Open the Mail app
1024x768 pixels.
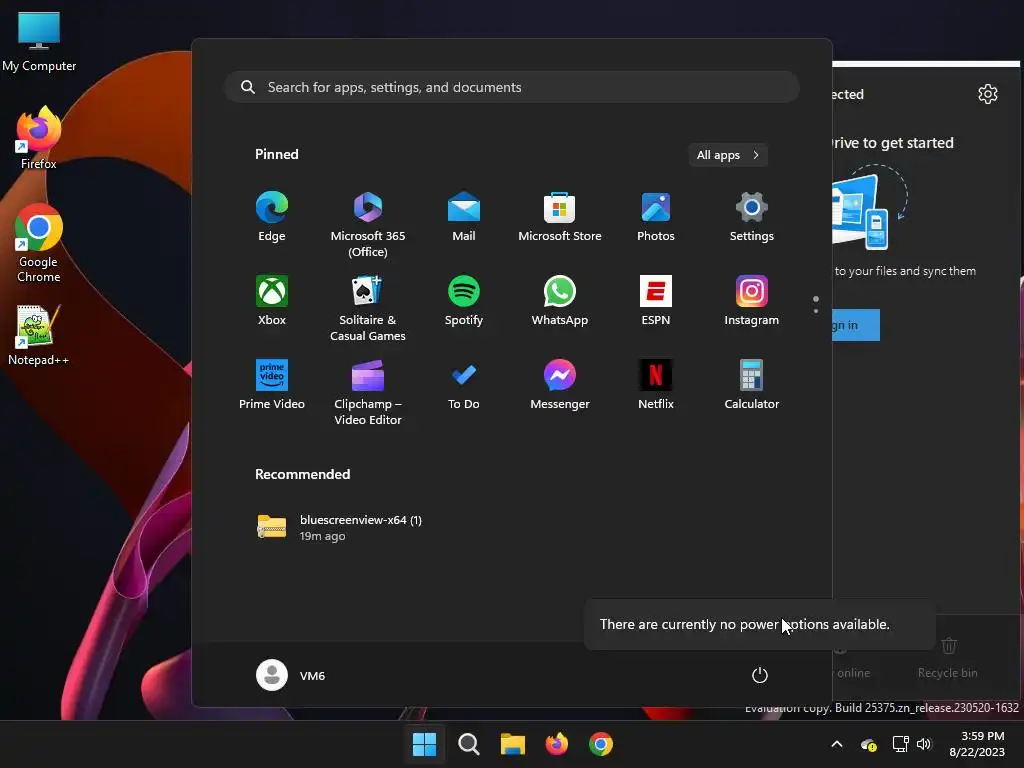464,217
